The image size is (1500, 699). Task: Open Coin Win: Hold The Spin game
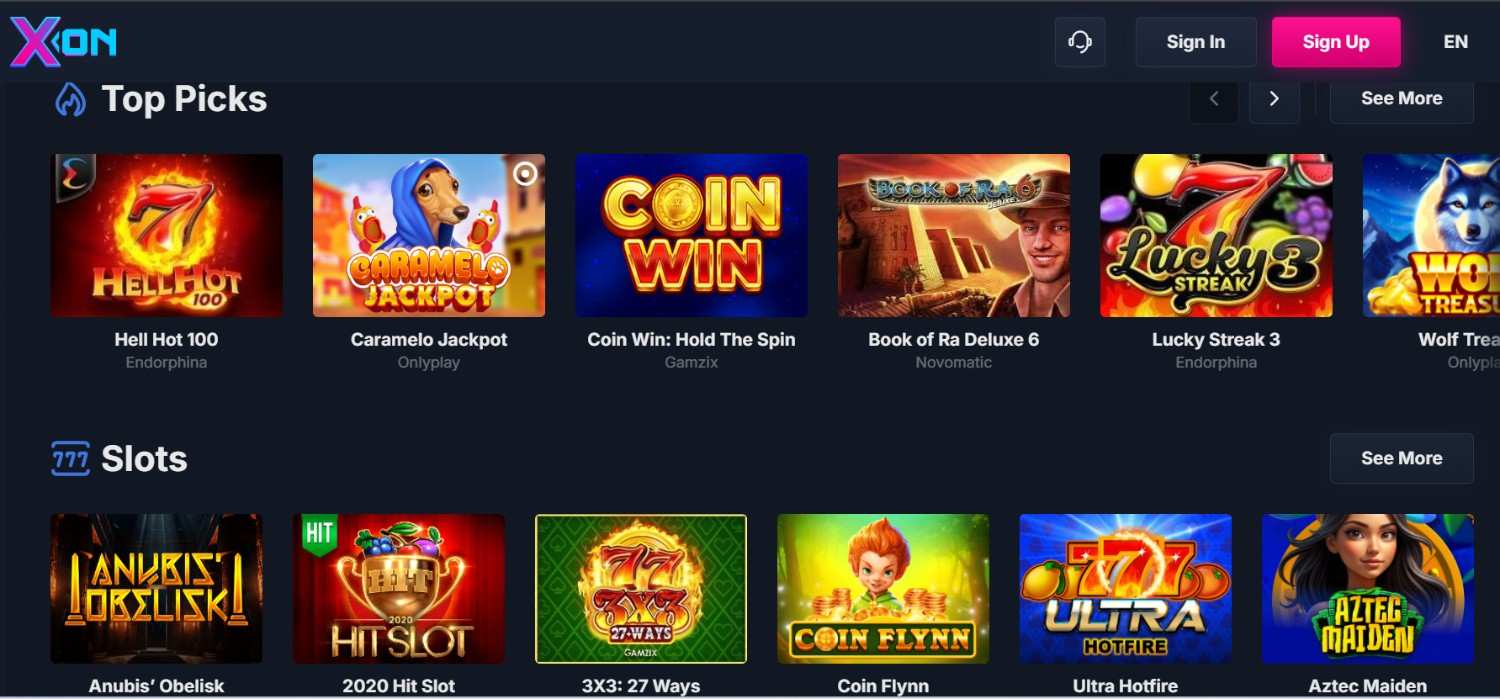[691, 235]
